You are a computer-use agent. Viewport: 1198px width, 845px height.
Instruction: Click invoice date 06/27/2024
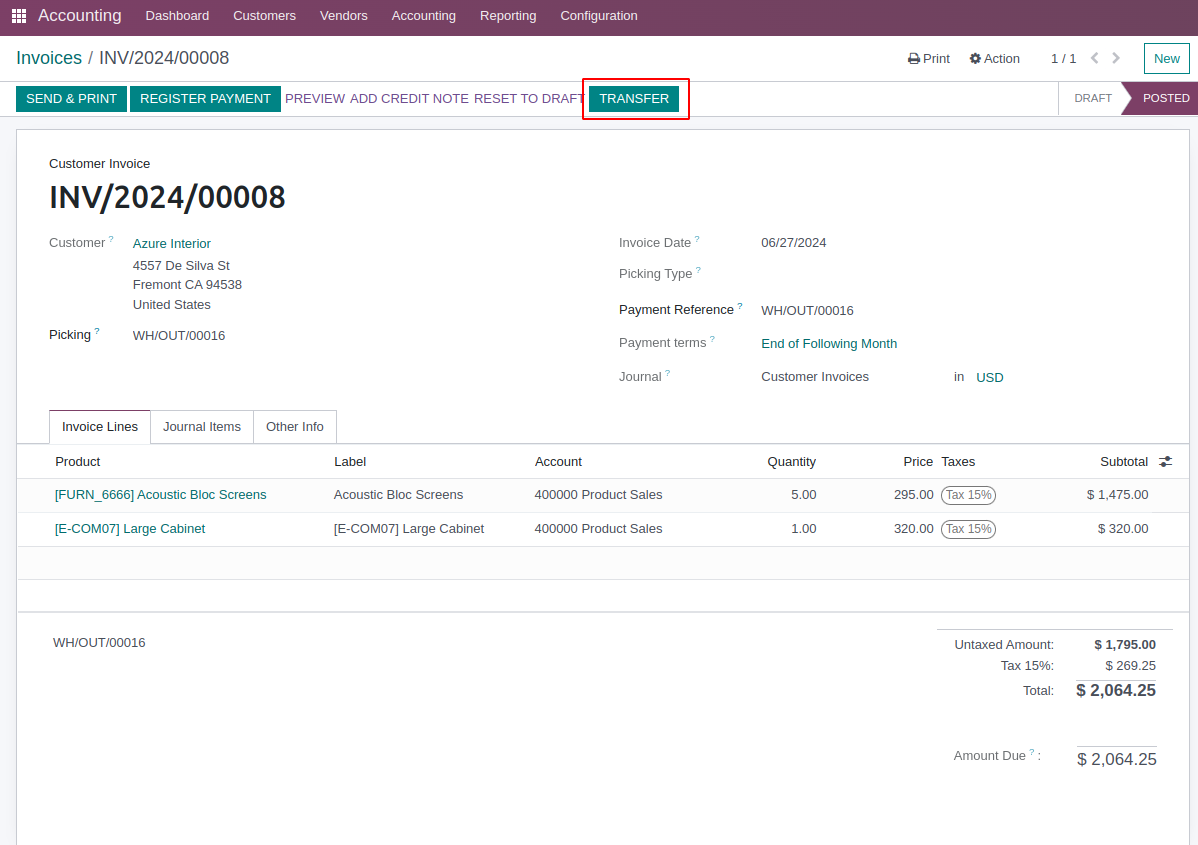(794, 243)
